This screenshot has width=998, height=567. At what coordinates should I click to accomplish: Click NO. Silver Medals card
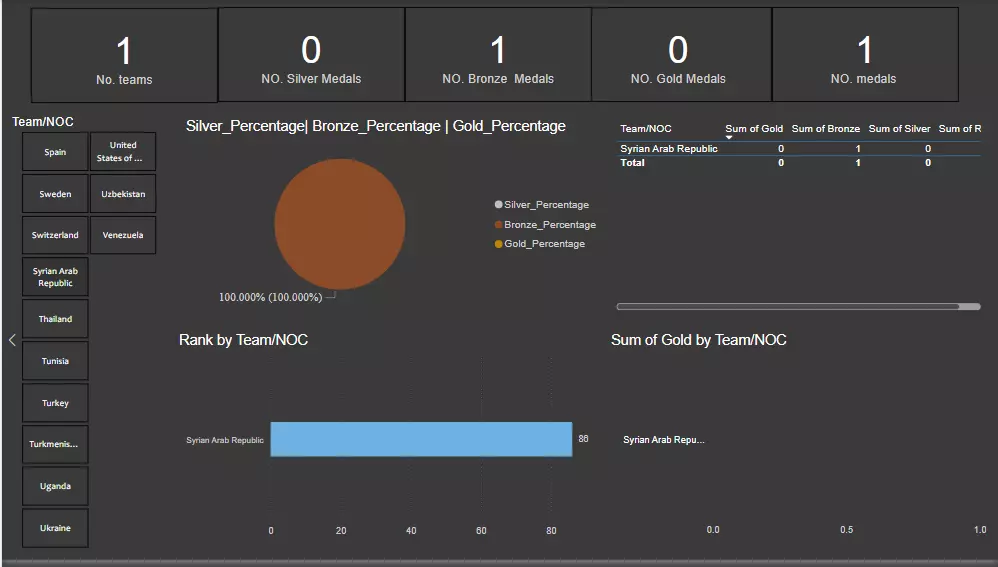point(311,55)
